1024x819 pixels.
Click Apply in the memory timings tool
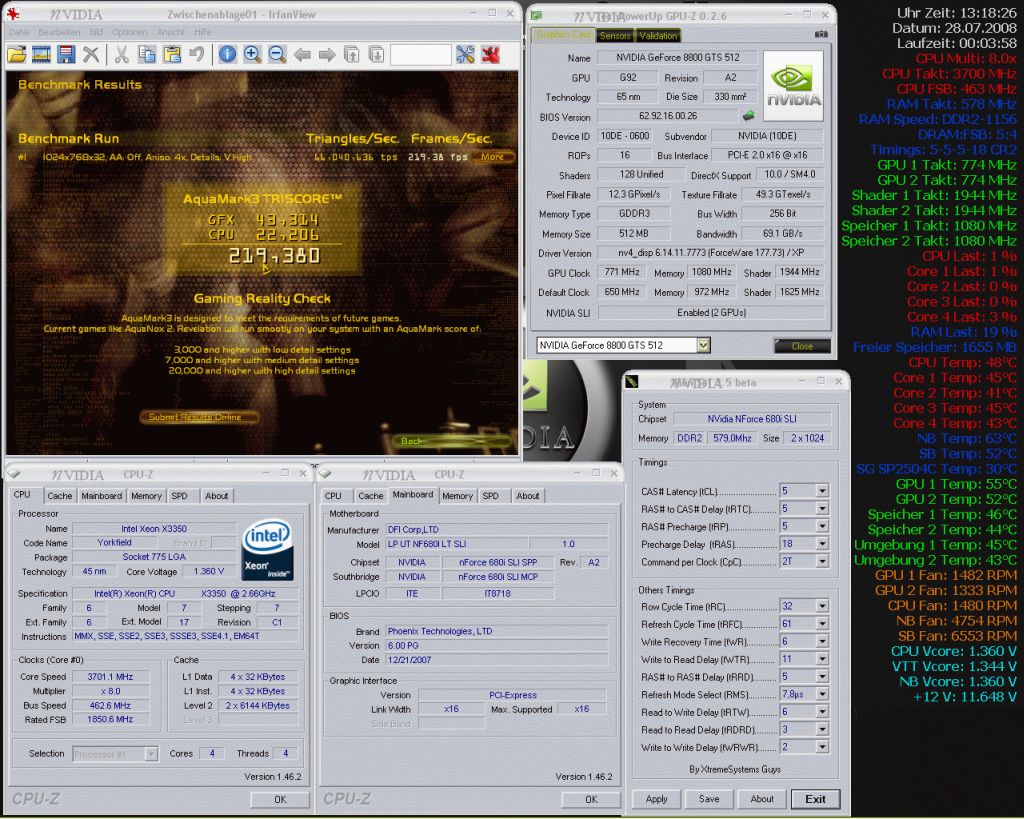[x=656, y=799]
